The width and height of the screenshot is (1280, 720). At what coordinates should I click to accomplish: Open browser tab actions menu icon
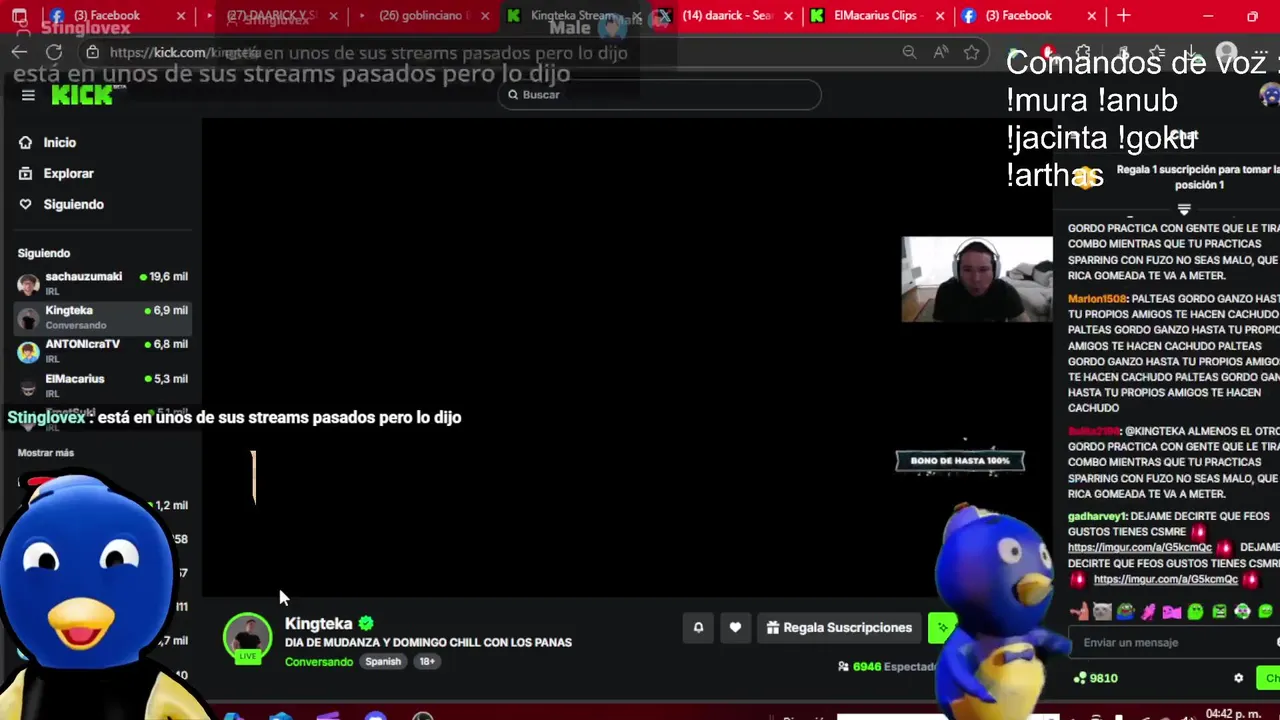point(19,16)
